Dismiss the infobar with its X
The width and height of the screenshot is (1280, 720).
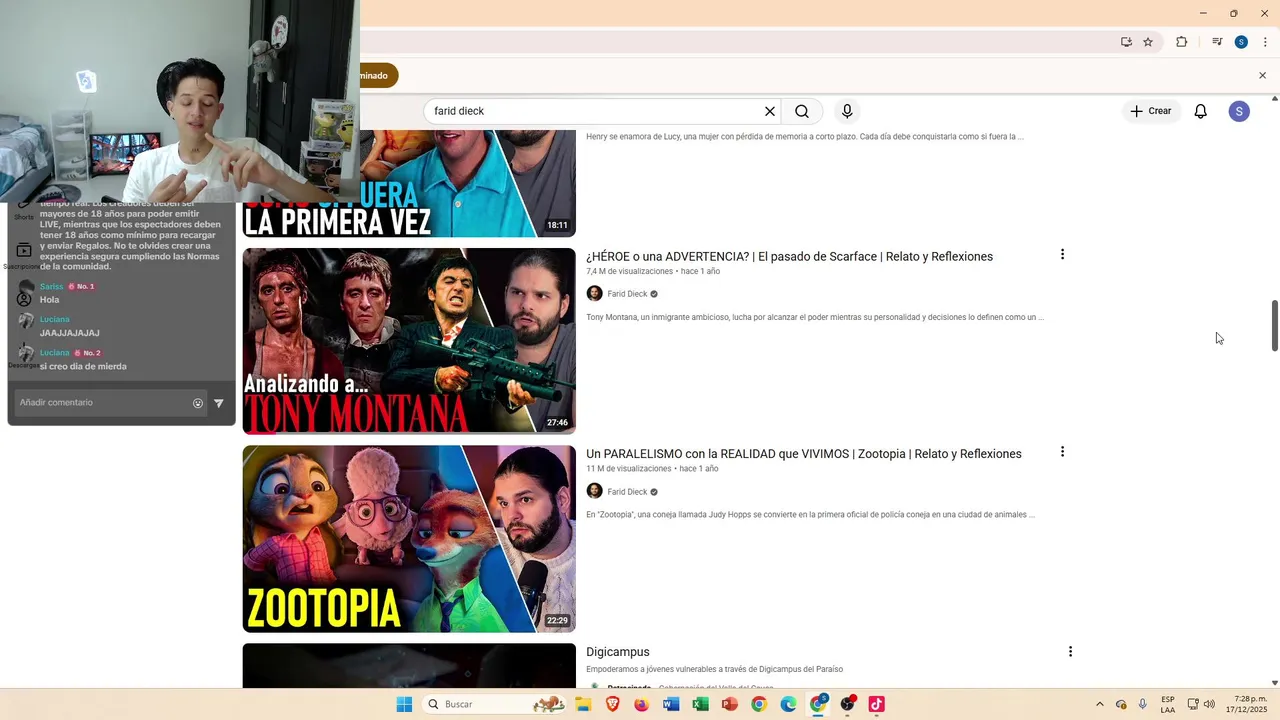tap(1262, 76)
